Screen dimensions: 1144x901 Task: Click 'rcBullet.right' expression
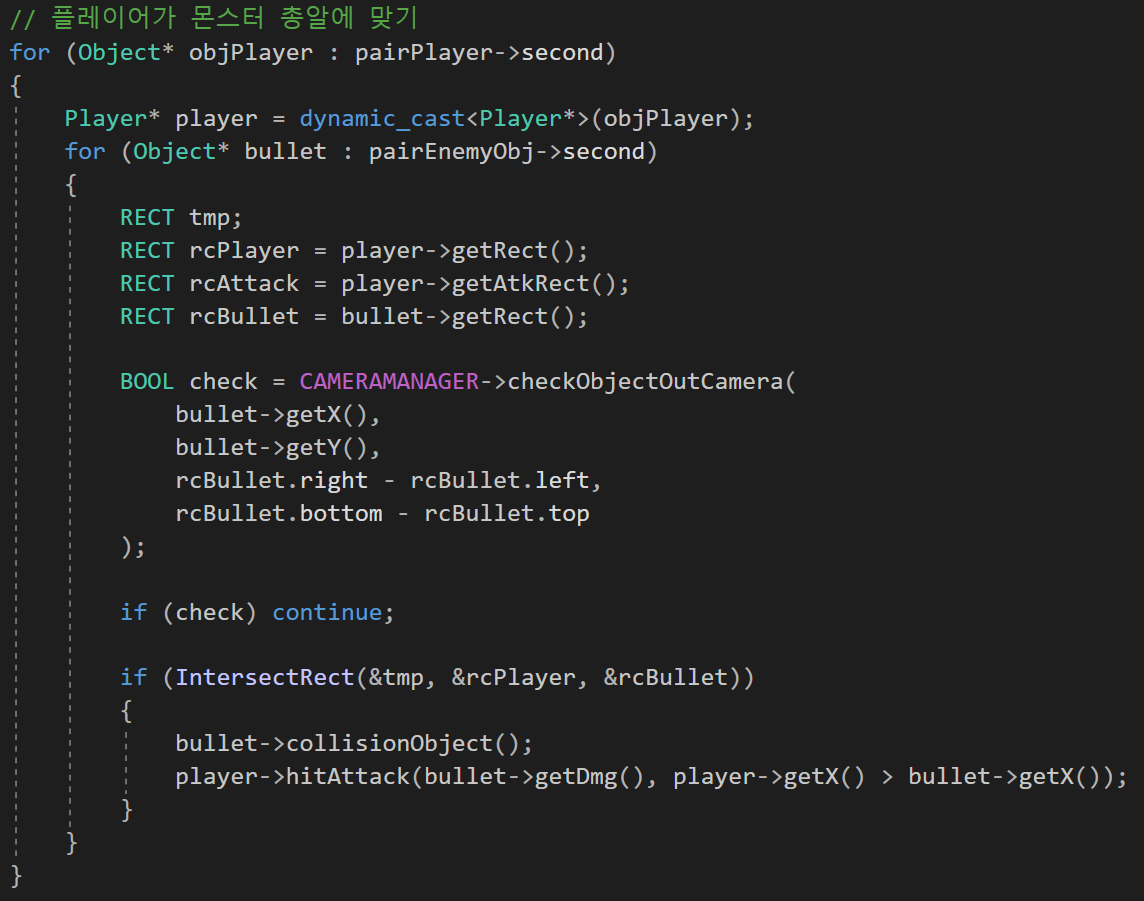271,480
